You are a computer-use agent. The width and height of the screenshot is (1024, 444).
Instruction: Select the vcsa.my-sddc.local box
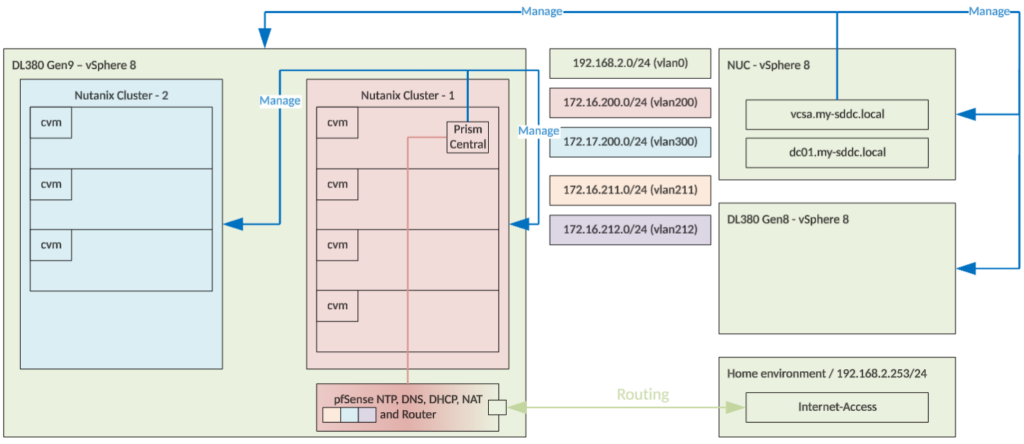[838, 114]
